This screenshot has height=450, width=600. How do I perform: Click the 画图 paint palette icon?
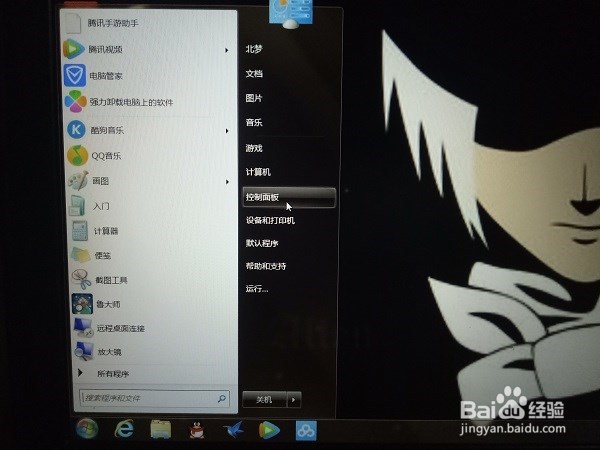78,180
